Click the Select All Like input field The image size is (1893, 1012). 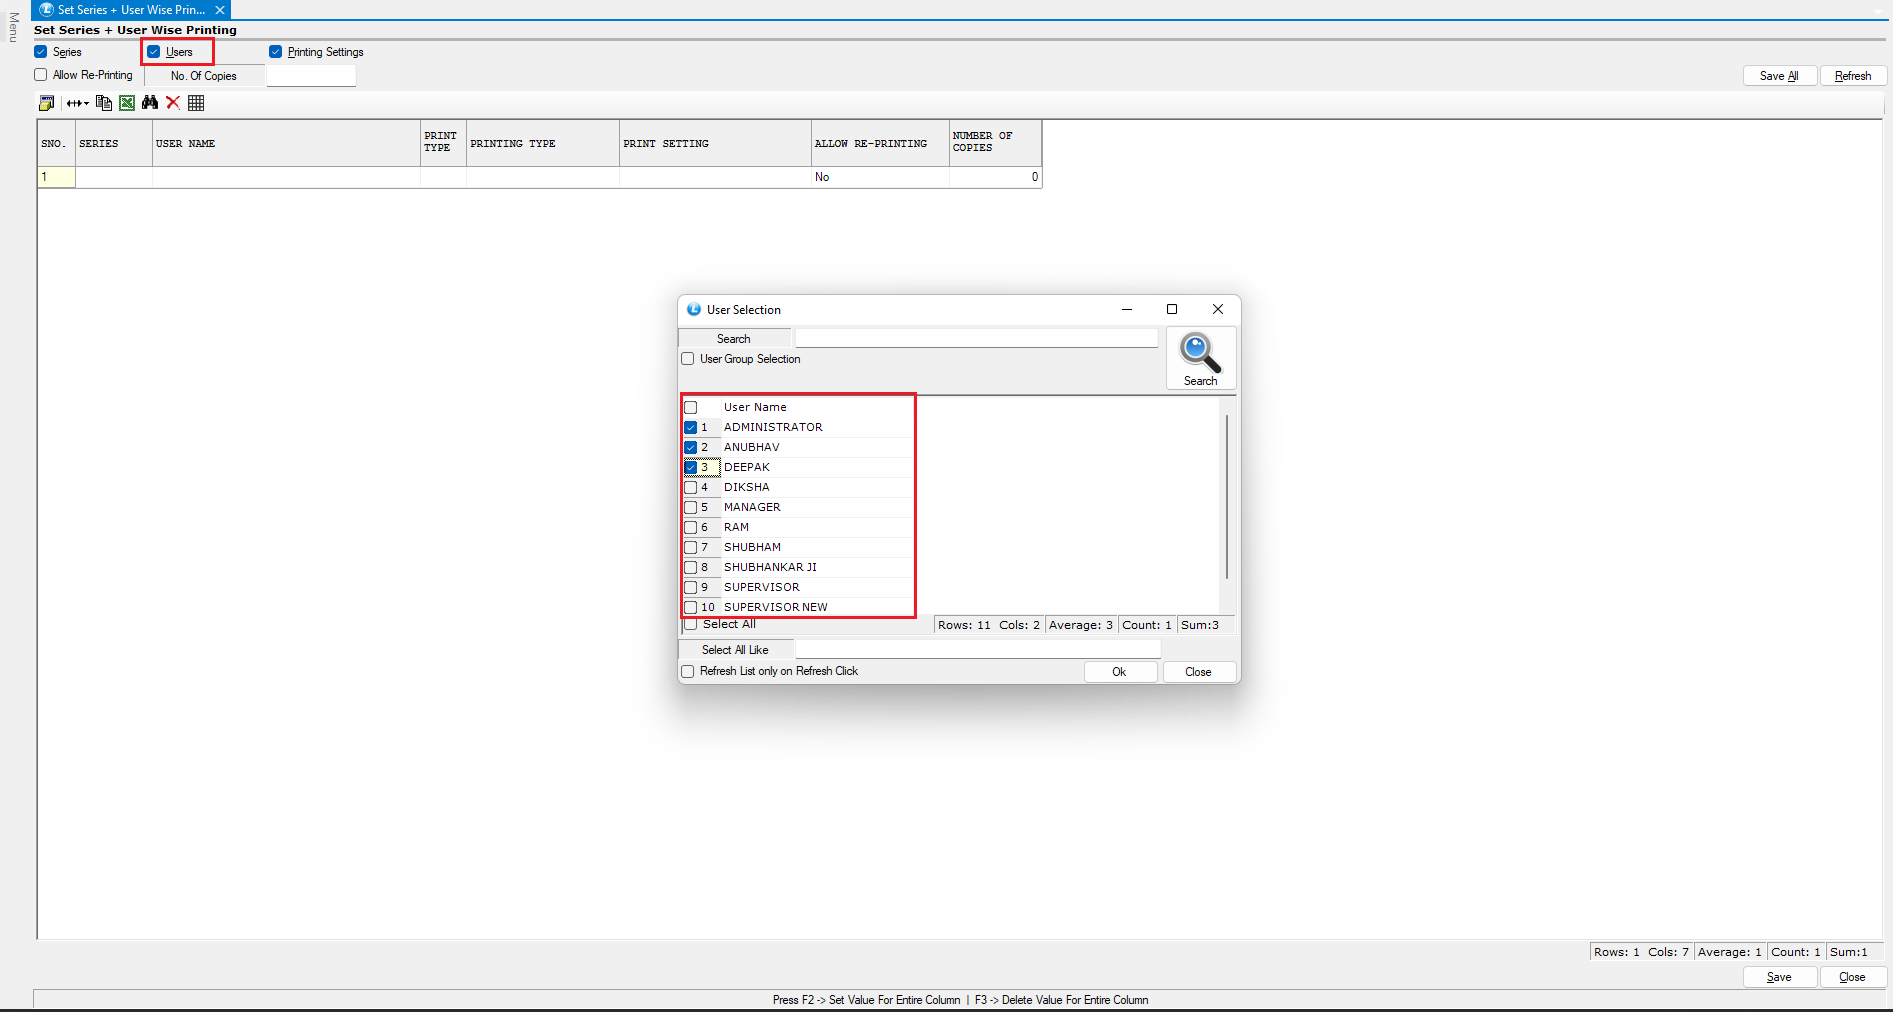tap(977, 650)
